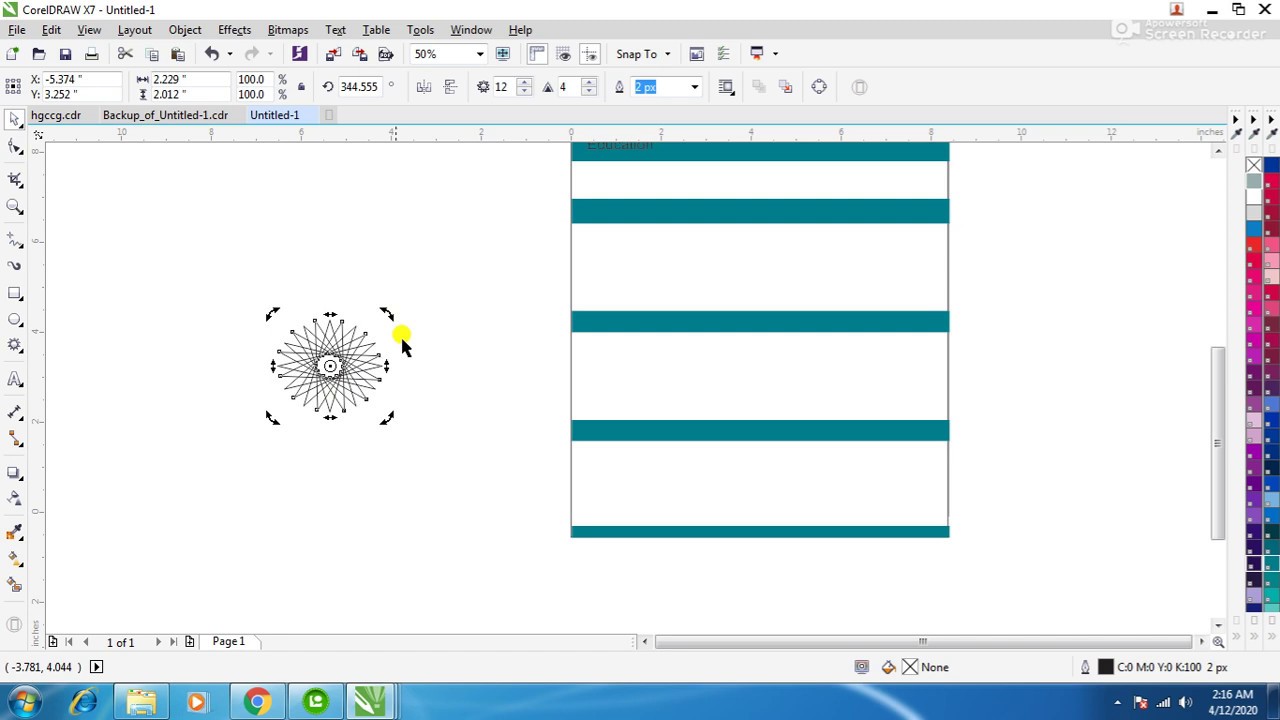Select the Pick tool in toolbox

coord(15,119)
